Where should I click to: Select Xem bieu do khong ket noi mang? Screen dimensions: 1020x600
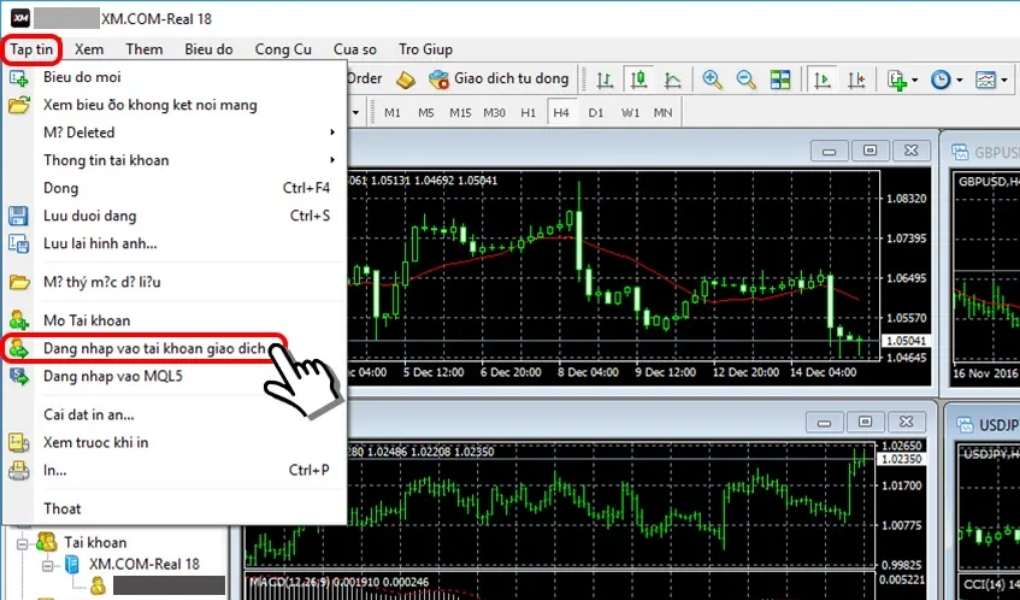click(174, 105)
